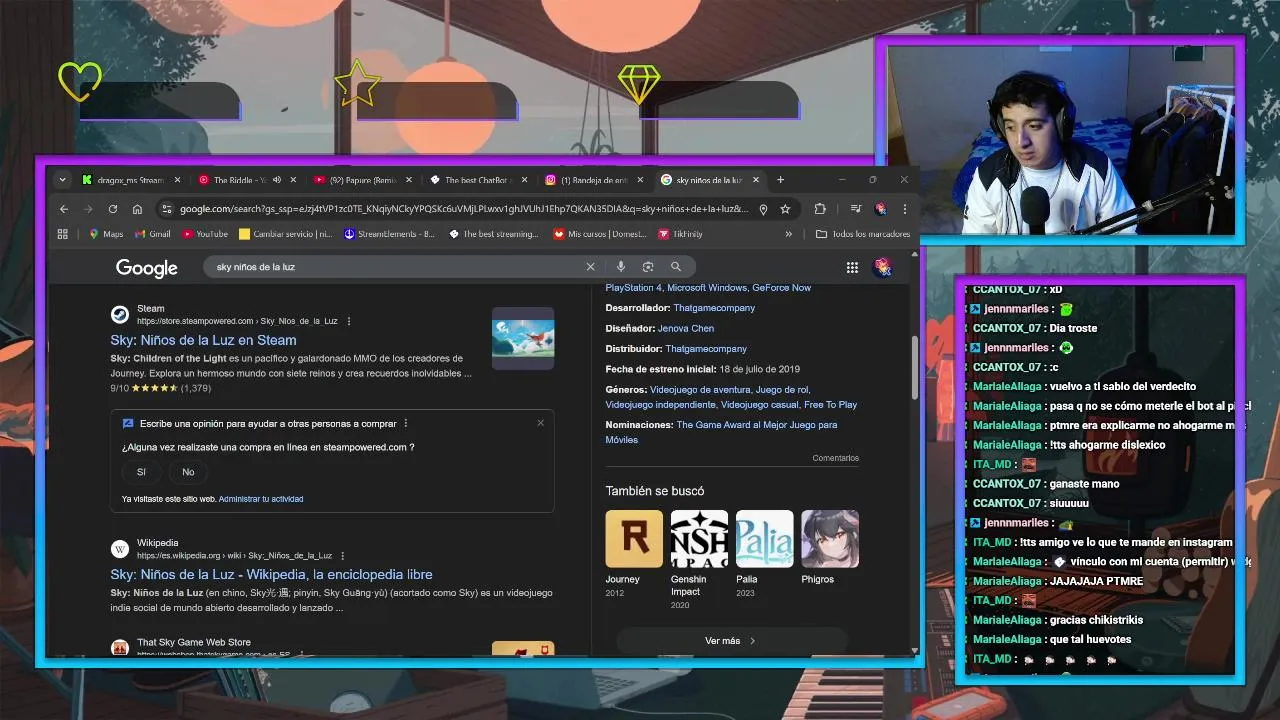Close the Papure (Remix) tab
1280x720 pixels.
(409, 180)
